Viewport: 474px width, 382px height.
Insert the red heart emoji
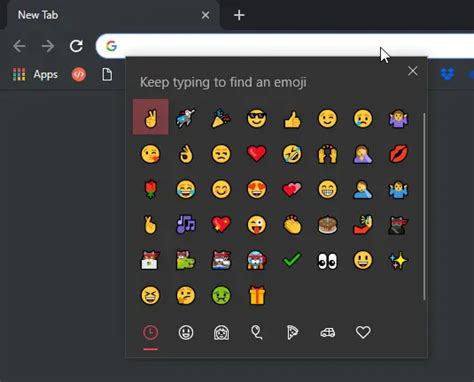256,154
